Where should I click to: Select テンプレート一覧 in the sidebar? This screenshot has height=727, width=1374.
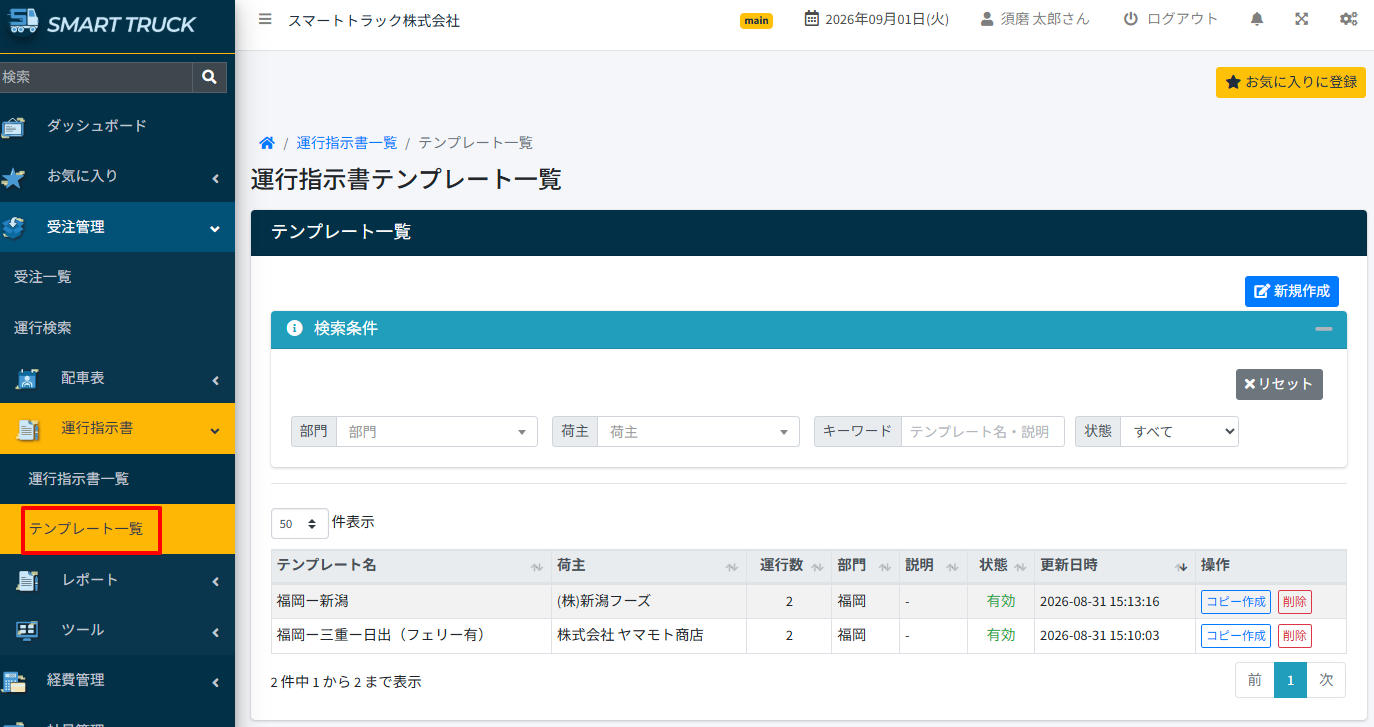click(117, 529)
